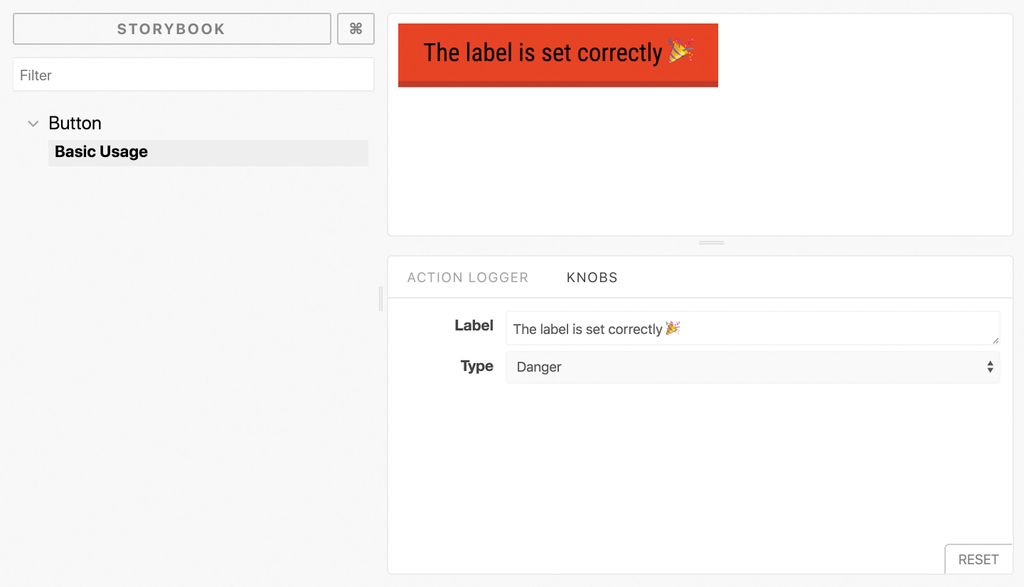
Task: Open the Type knob dropdown
Action: click(750, 367)
